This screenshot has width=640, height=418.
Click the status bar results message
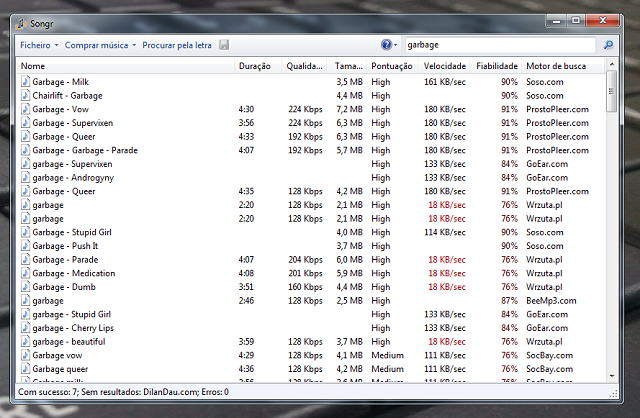pyautogui.click(x=123, y=392)
